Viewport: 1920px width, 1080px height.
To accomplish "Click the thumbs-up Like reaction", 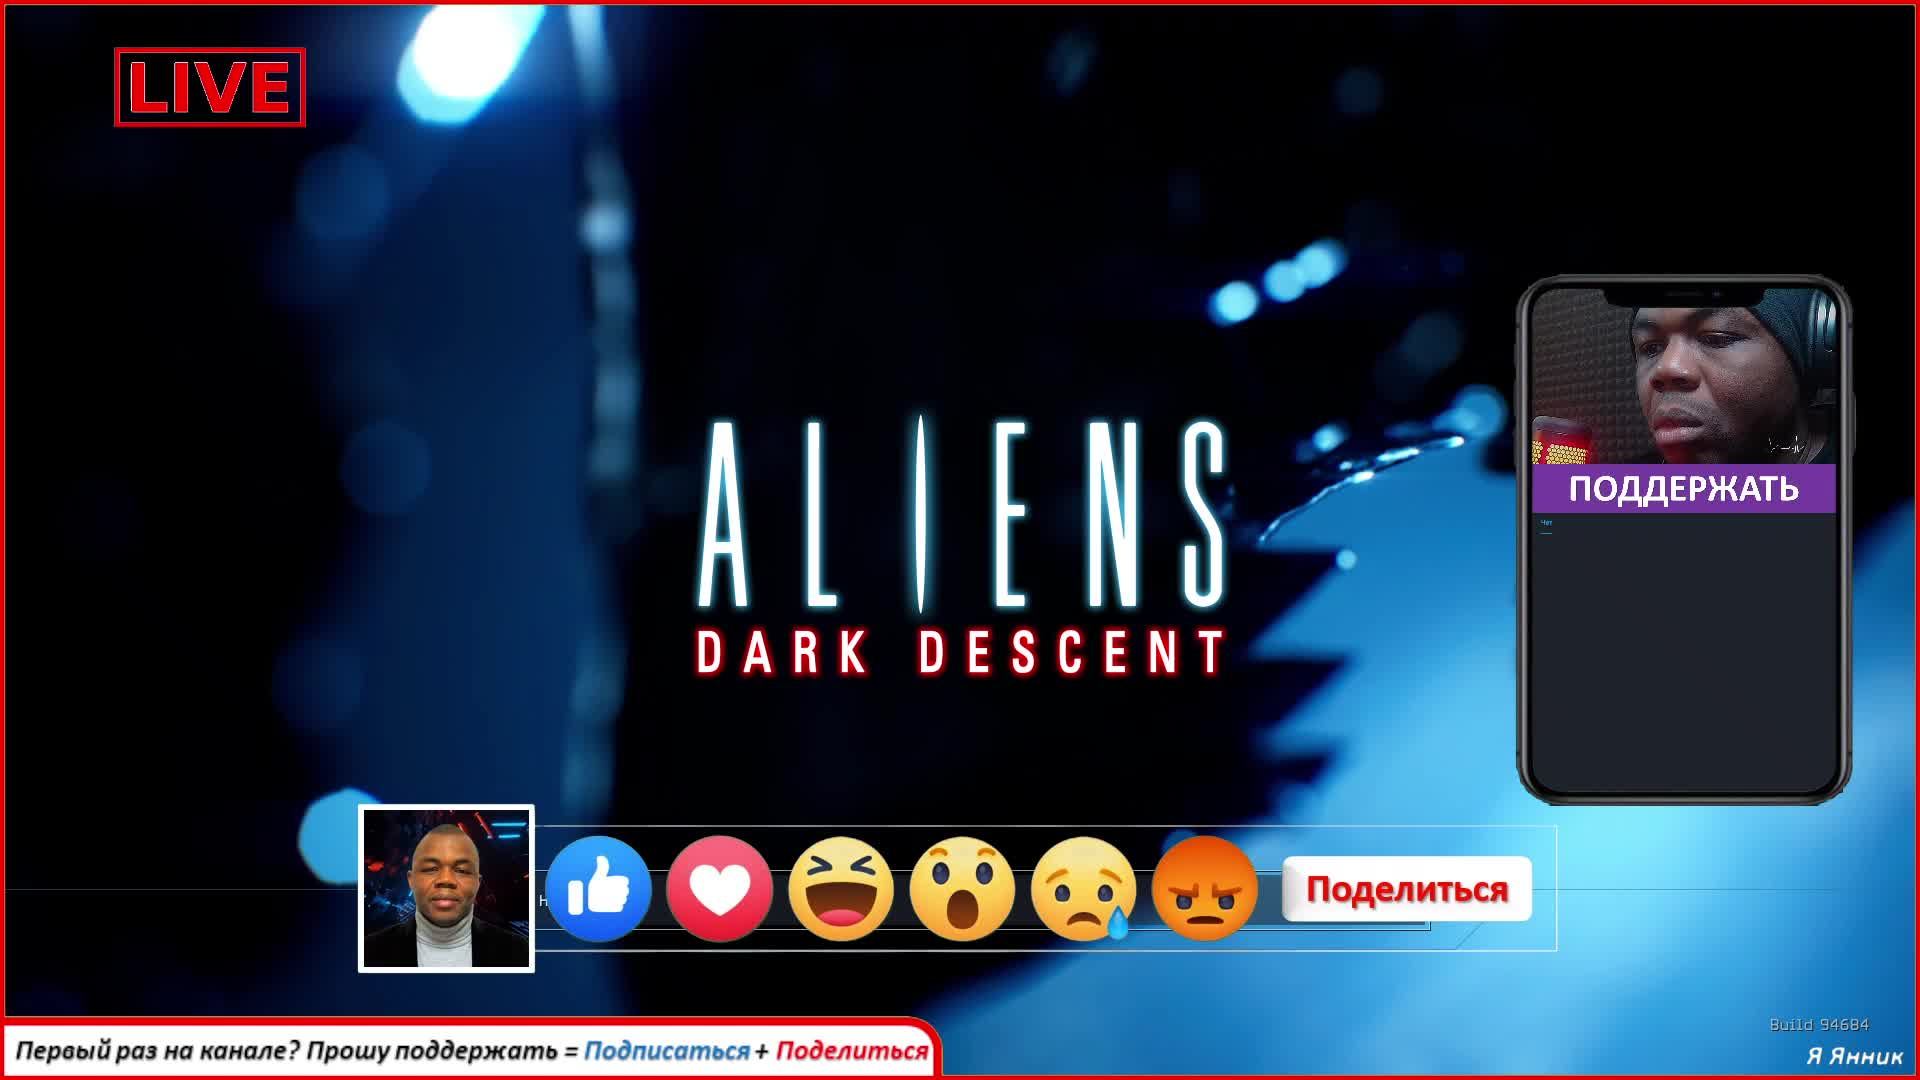I will [x=598, y=889].
